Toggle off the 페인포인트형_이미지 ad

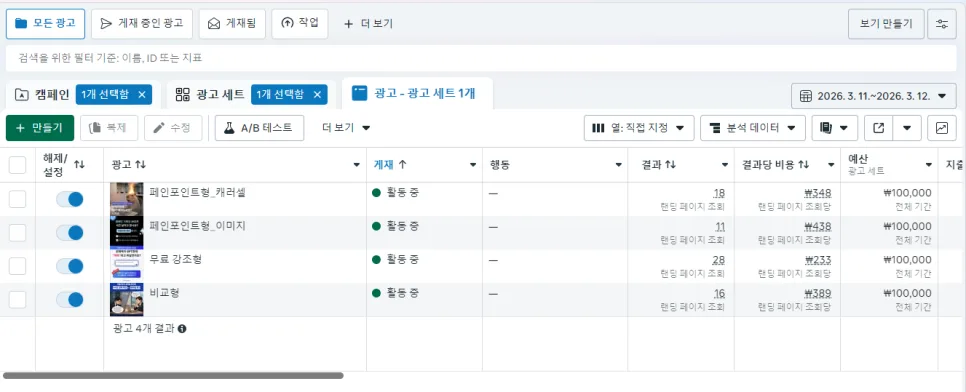(x=69, y=232)
